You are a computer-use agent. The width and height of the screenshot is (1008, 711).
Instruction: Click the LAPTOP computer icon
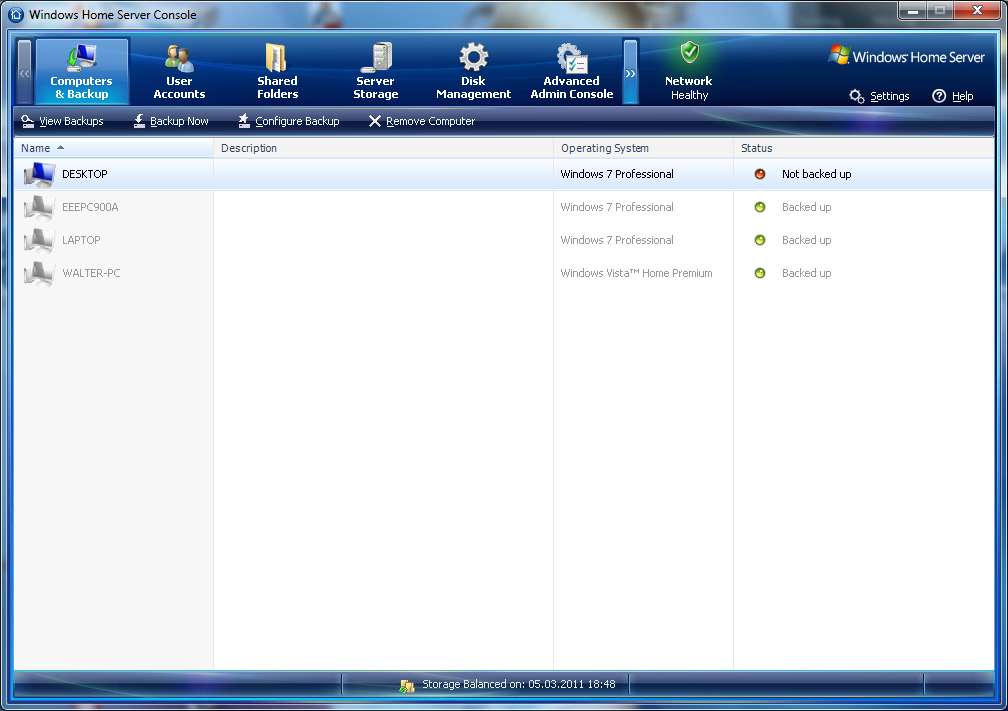(x=39, y=240)
